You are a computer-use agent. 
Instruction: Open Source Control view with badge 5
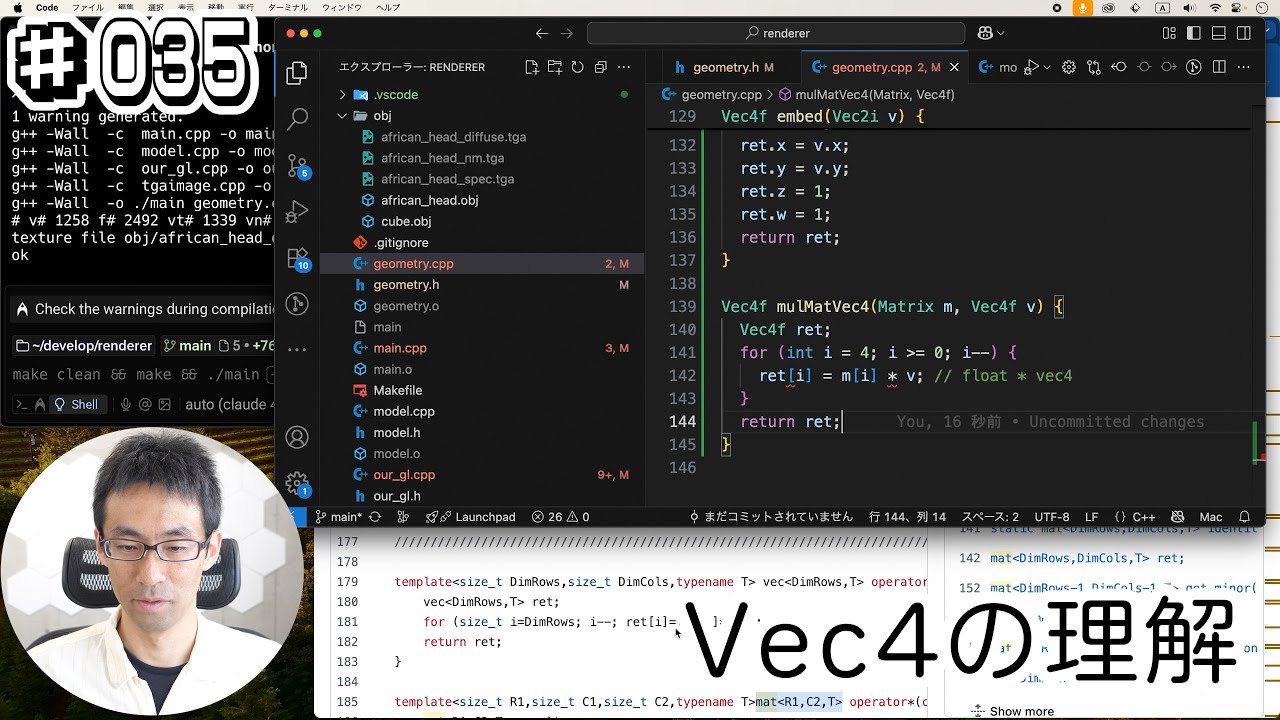(x=297, y=165)
